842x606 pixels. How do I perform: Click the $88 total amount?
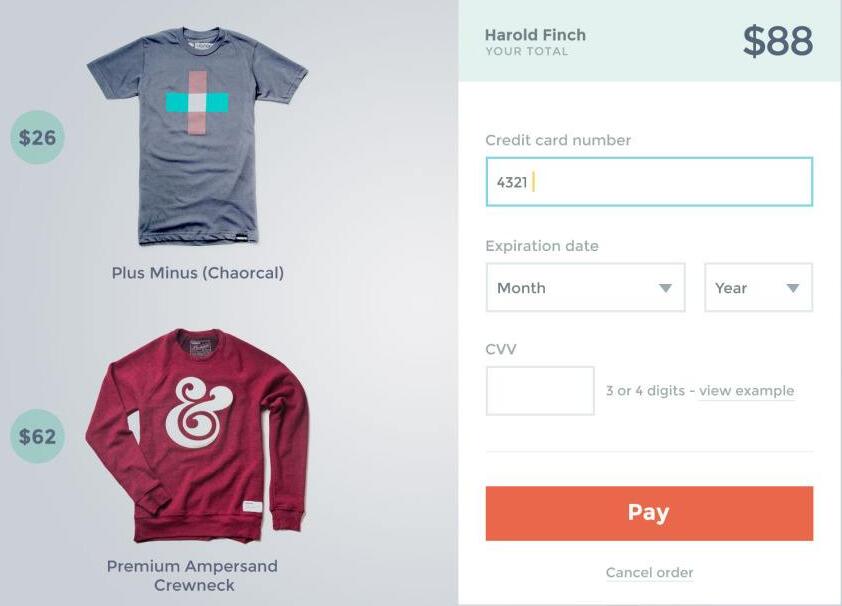(x=777, y=42)
